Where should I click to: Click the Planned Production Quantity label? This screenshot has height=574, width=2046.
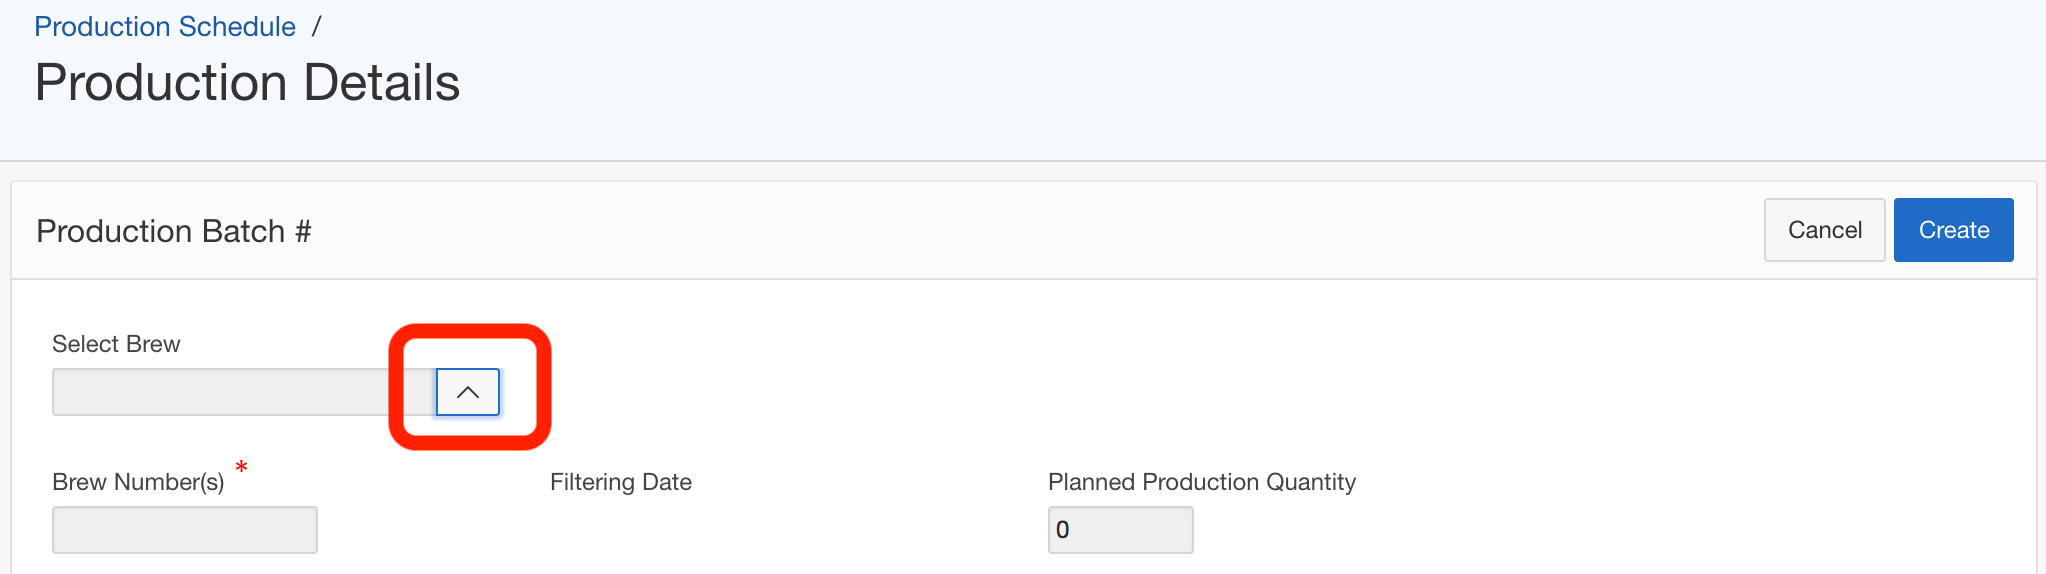point(1202,482)
